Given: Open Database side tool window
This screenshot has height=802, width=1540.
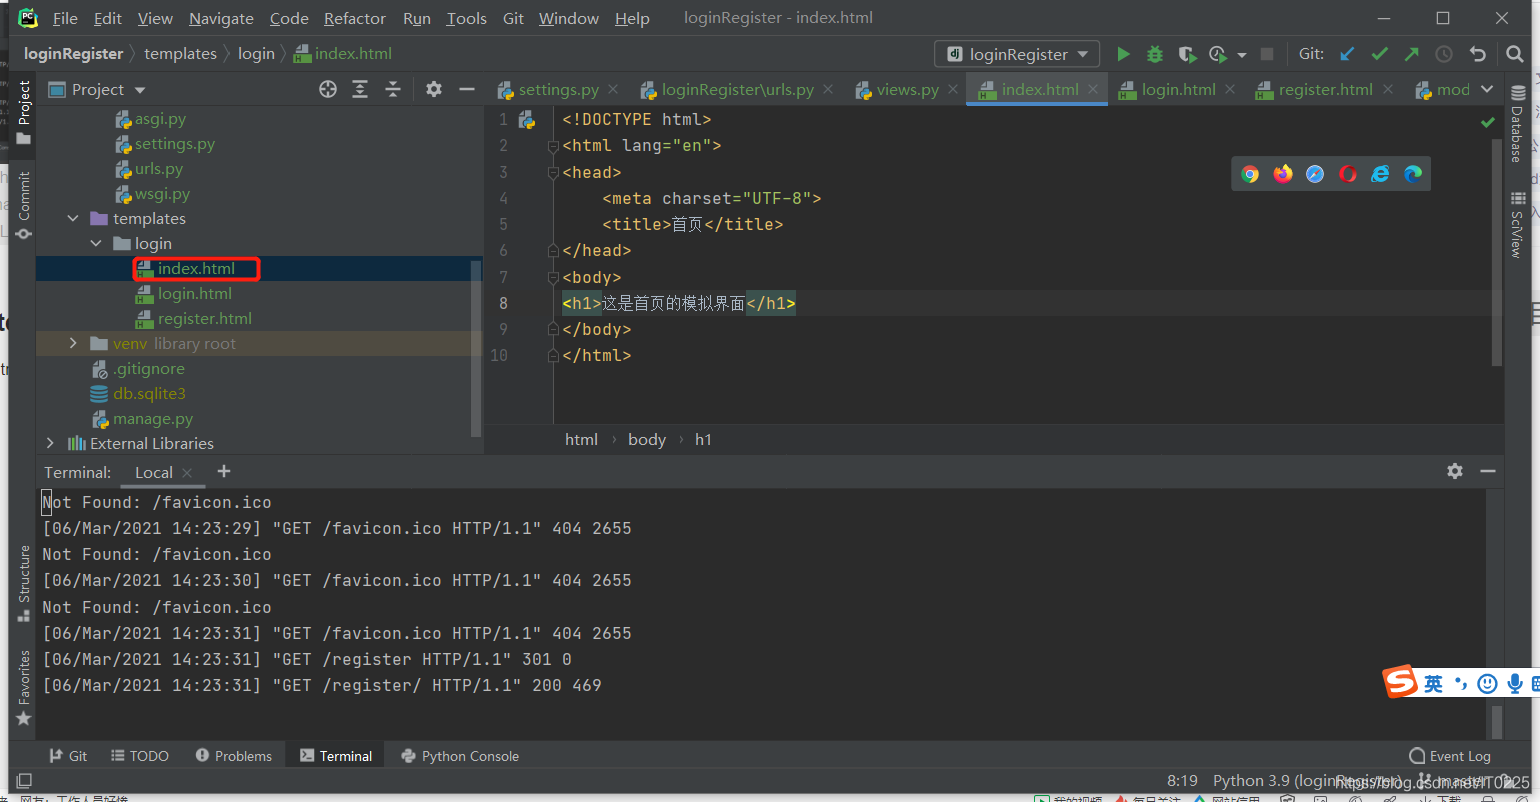Looking at the screenshot, I should (1518, 125).
